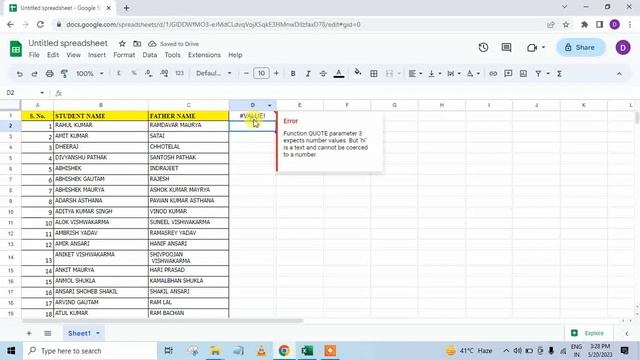Open Chrome in the taskbar
Image resolution: width=640 pixels, height=360 pixels.
(284, 351)
